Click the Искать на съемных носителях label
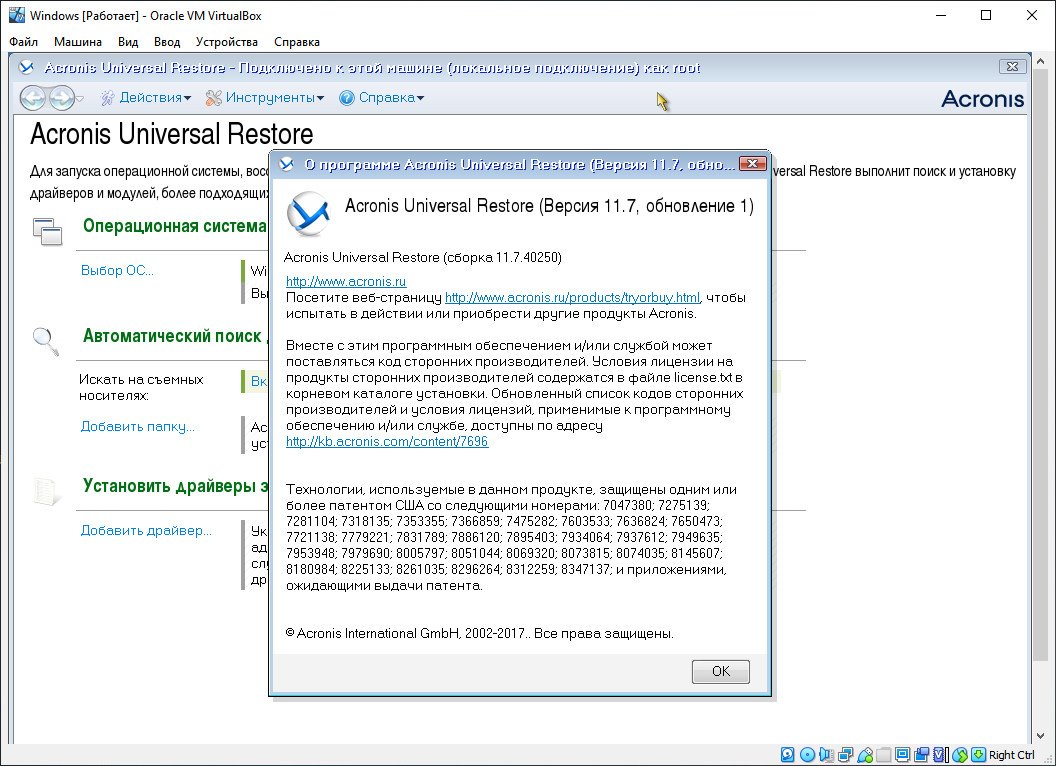The width and height of the screenshot is (1056, 766). coord(141,387)
